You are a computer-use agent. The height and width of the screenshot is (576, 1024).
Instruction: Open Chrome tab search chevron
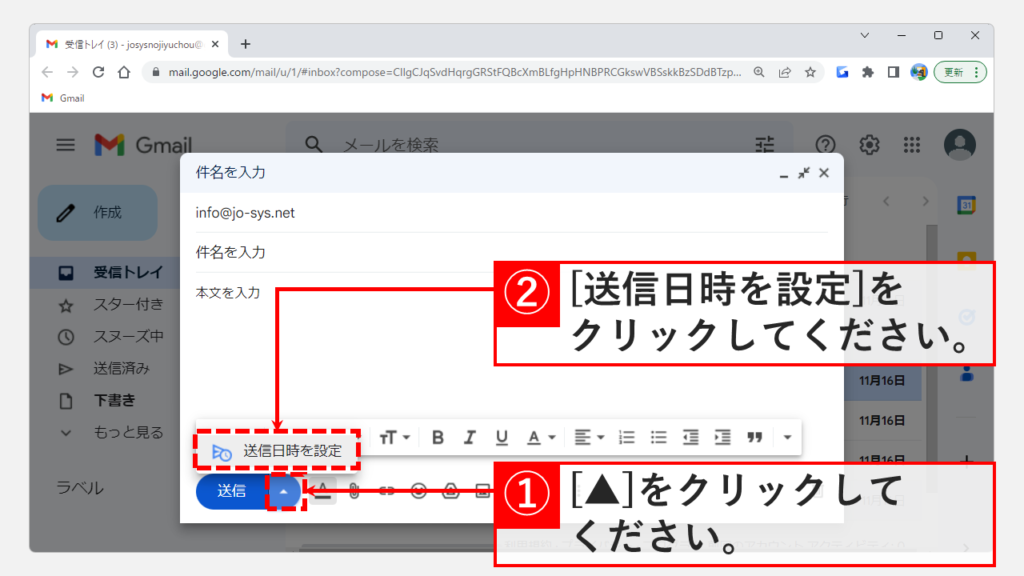865,35
